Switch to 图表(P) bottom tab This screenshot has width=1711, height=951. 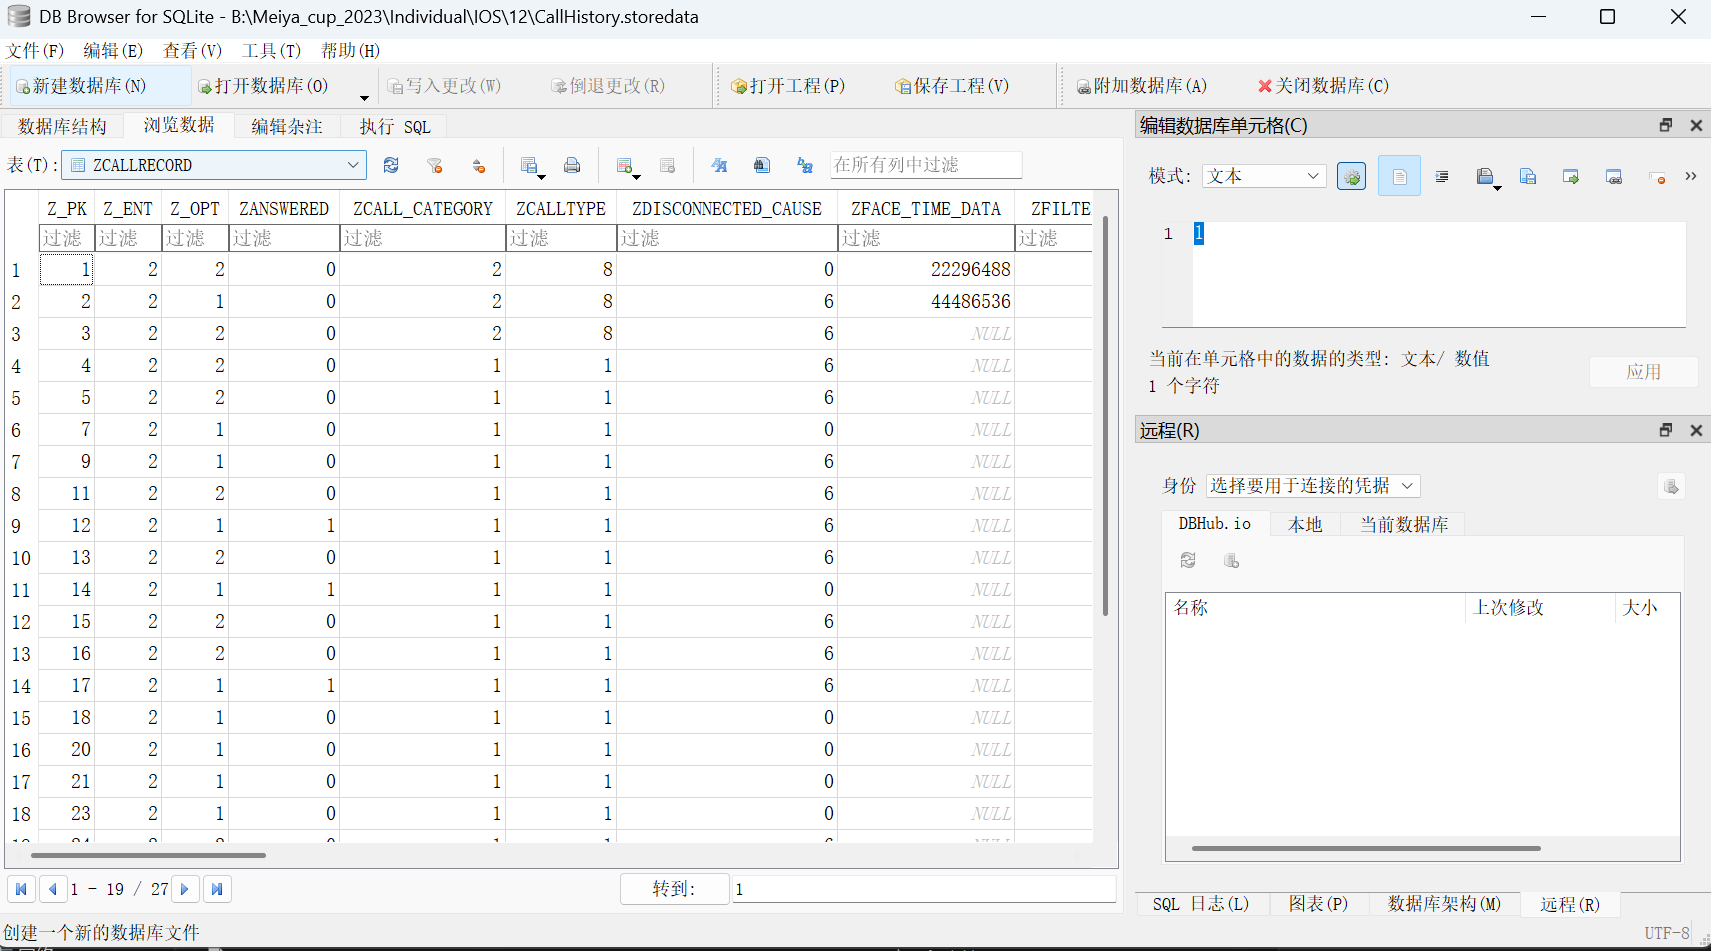coord(1318,904)
